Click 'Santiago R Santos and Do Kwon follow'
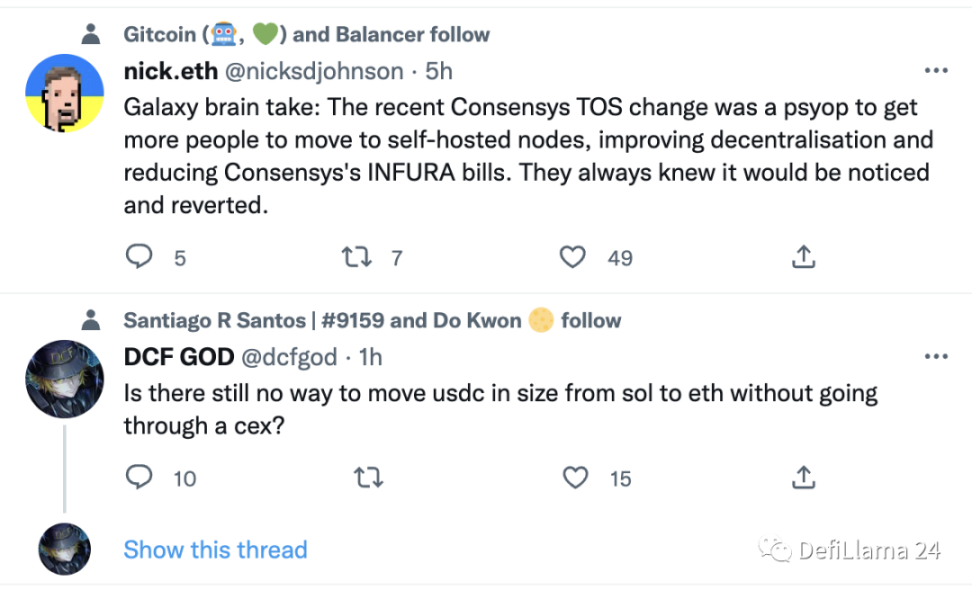972x590 pixels. [x=372, y=320]
